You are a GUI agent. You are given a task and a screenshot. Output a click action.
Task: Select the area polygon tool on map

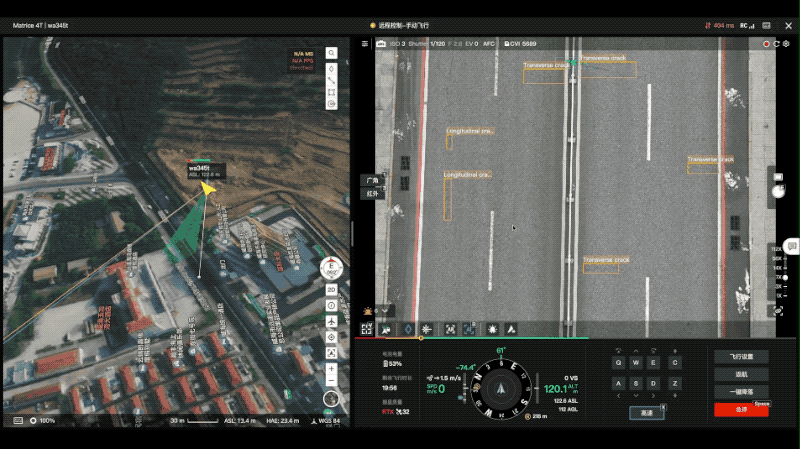point(331,92)
